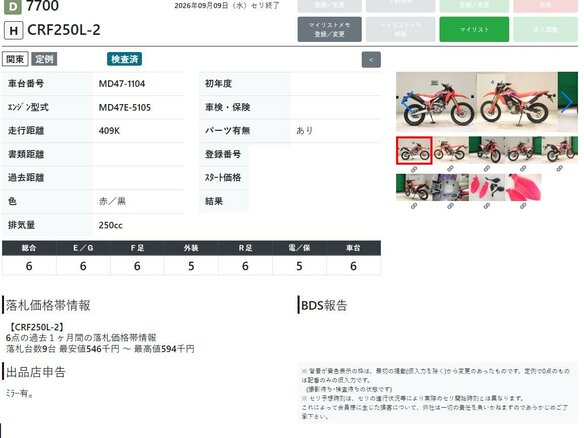
Task: Click the dark 'マイリストメモ 登録/変更' button
Action: [x=329, y=29]
